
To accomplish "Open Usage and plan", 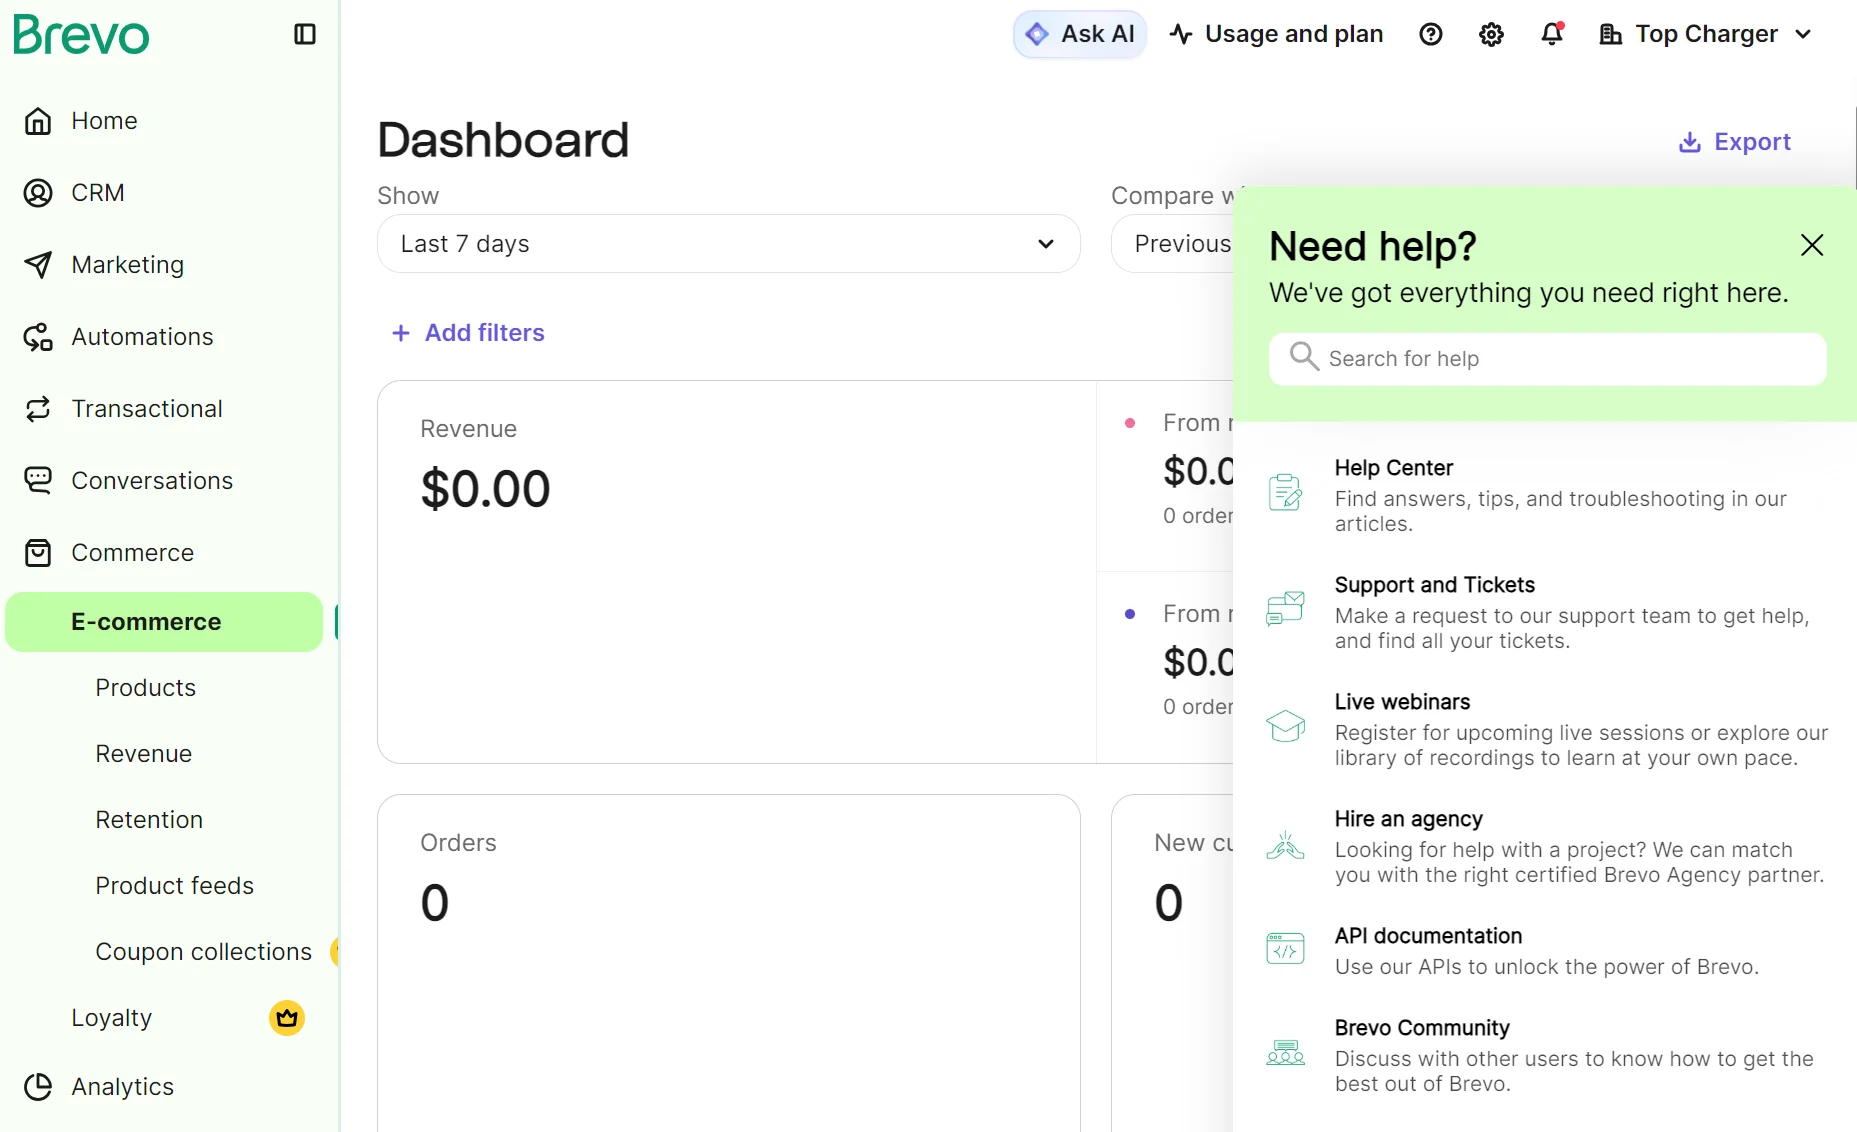I will click(x=1276, y=34).
